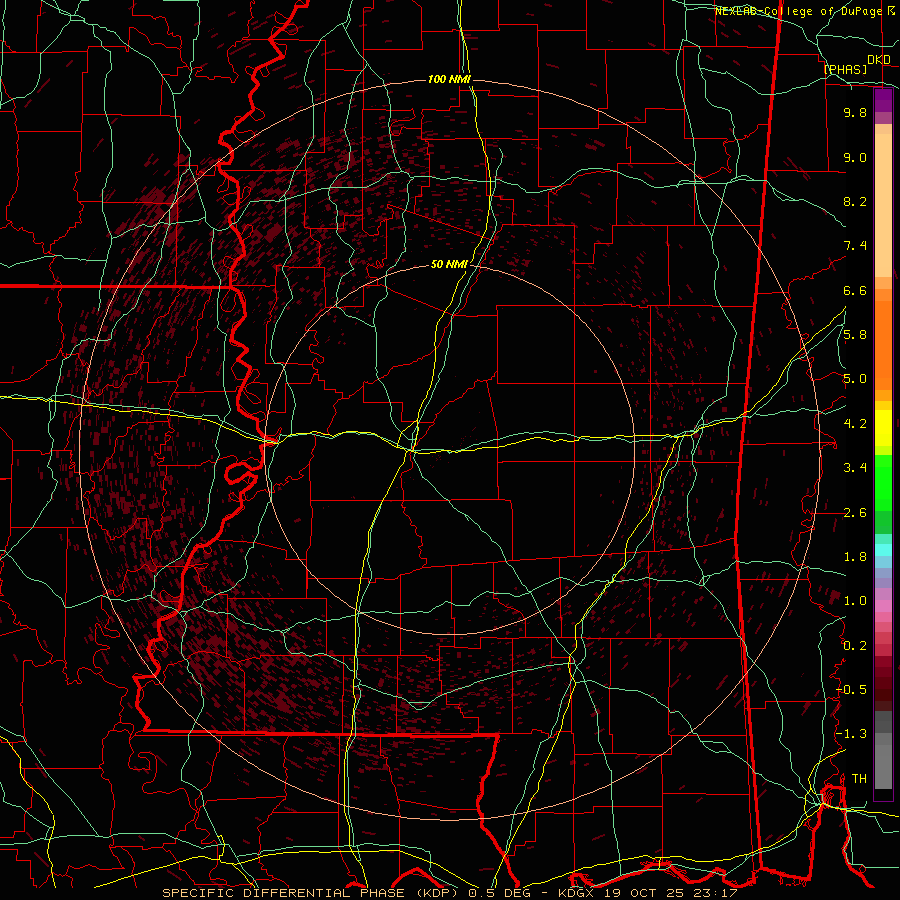Viewport: 900px width, 900px height.
Task: Click the -0.5 value on the scale
Action: tap(852, 690)
